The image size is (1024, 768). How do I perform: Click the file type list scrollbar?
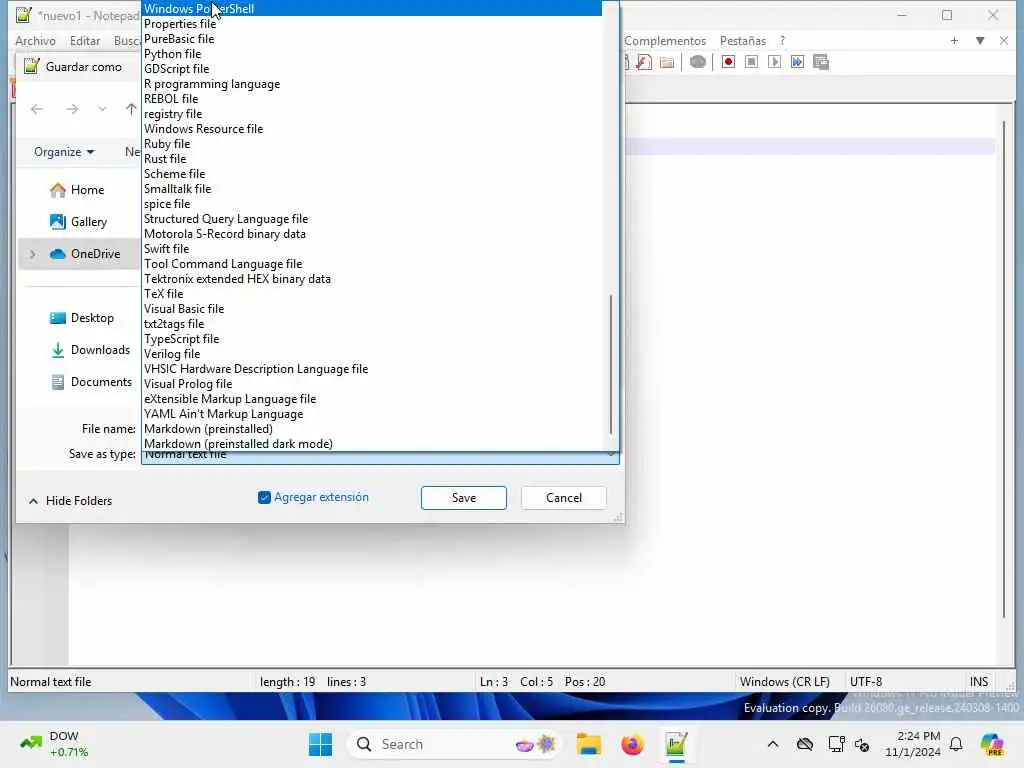[611, 364]
